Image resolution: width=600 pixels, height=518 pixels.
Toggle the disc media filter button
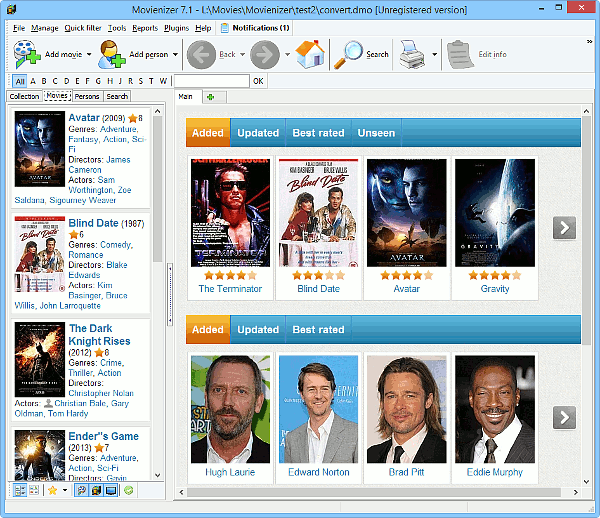click(81, 490)
